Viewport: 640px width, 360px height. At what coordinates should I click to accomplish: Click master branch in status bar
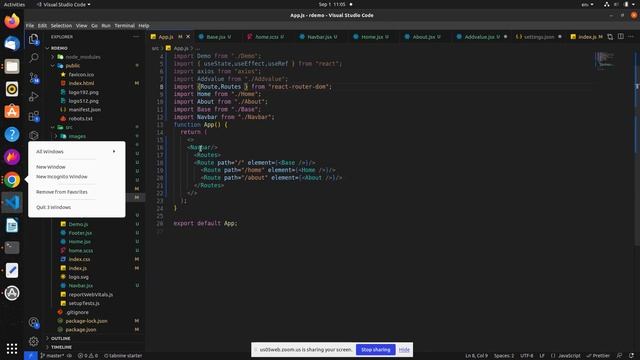[x=53, y=356]
